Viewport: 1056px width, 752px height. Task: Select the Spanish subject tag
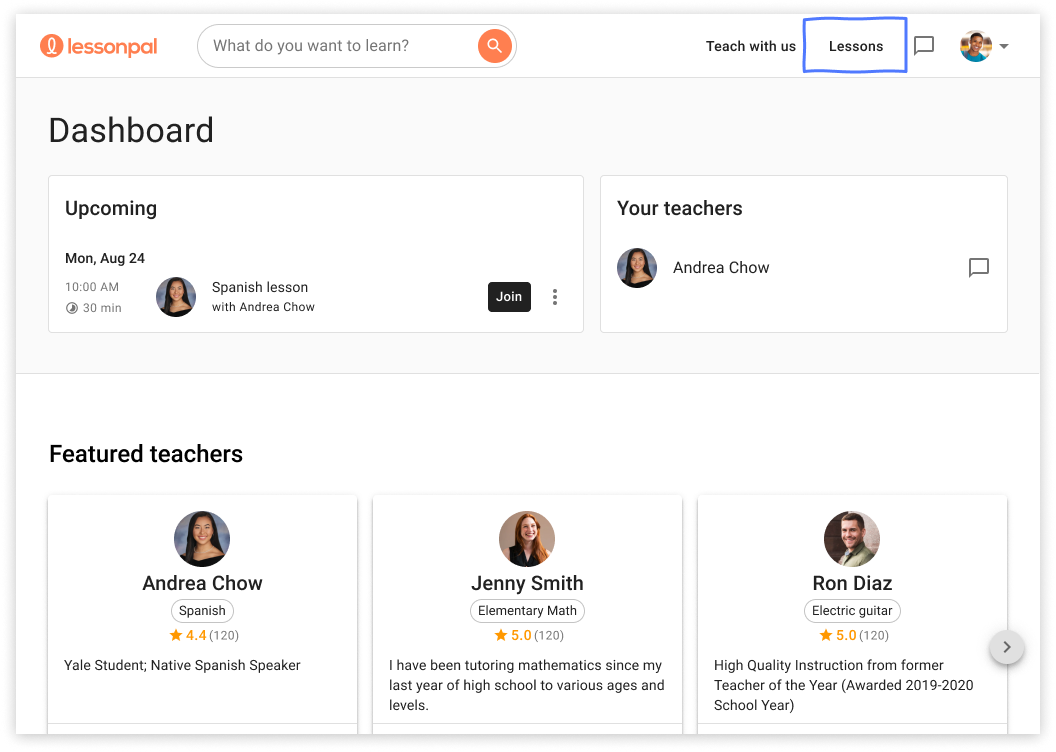pos(202,611)
